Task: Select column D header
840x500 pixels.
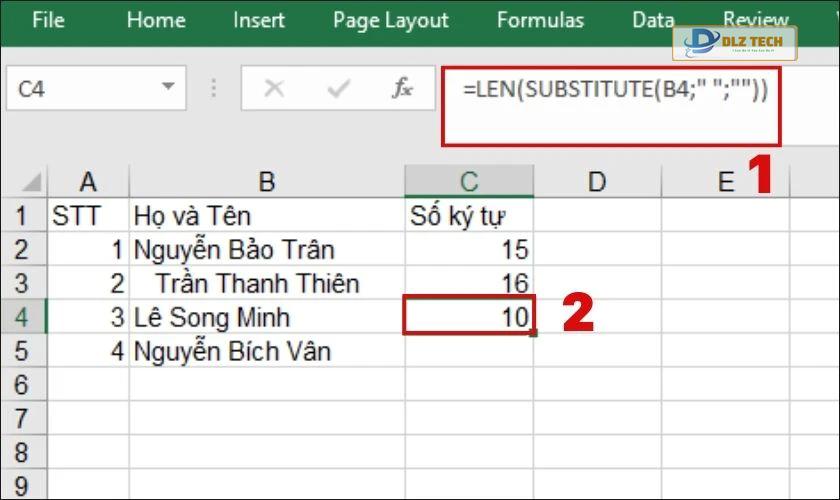Action: [x=597, y=182]
